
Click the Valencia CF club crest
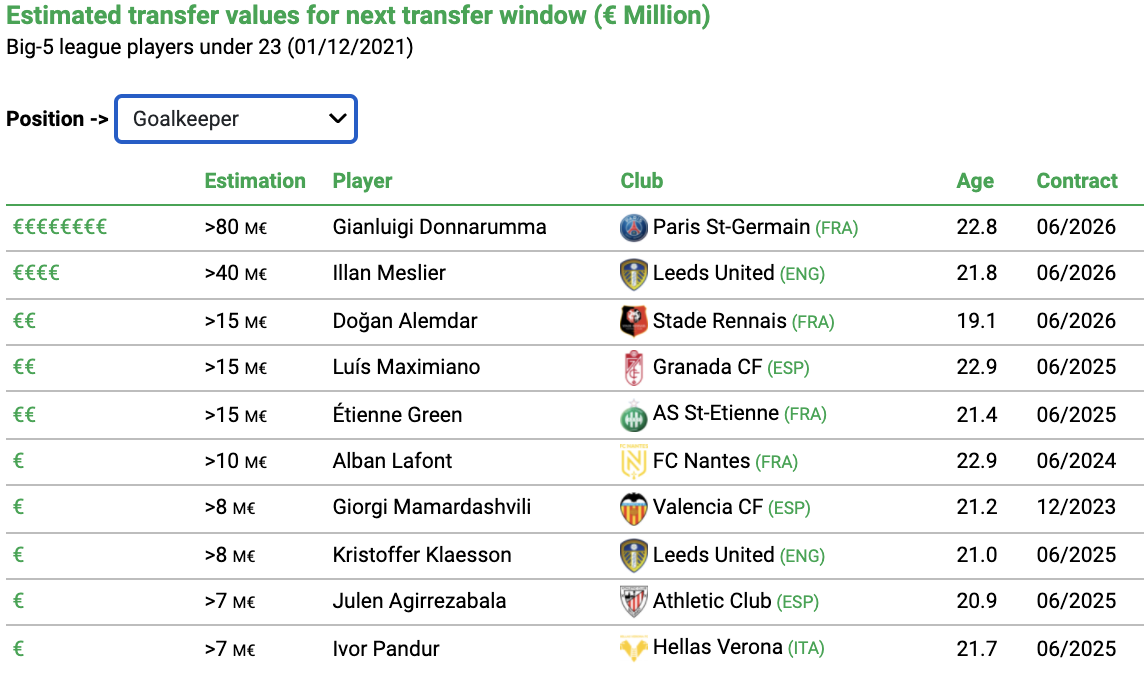[633, 508]
